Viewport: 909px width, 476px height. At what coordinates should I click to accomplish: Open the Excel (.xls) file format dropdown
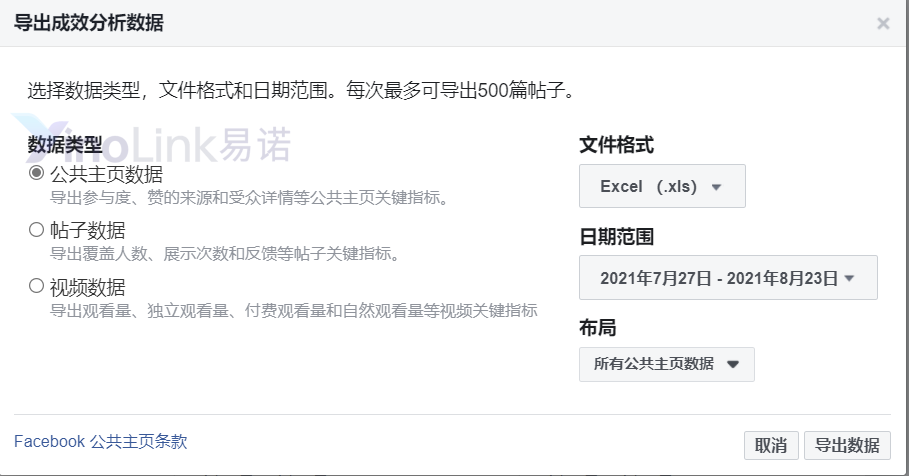click(x=662, y=186)
